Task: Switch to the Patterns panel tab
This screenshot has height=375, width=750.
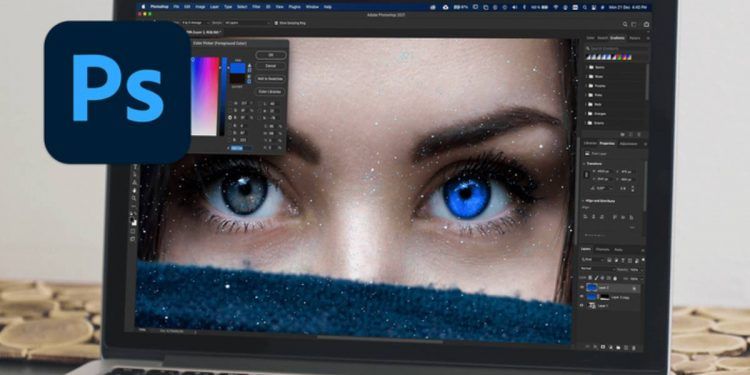Action: (635, 38)
